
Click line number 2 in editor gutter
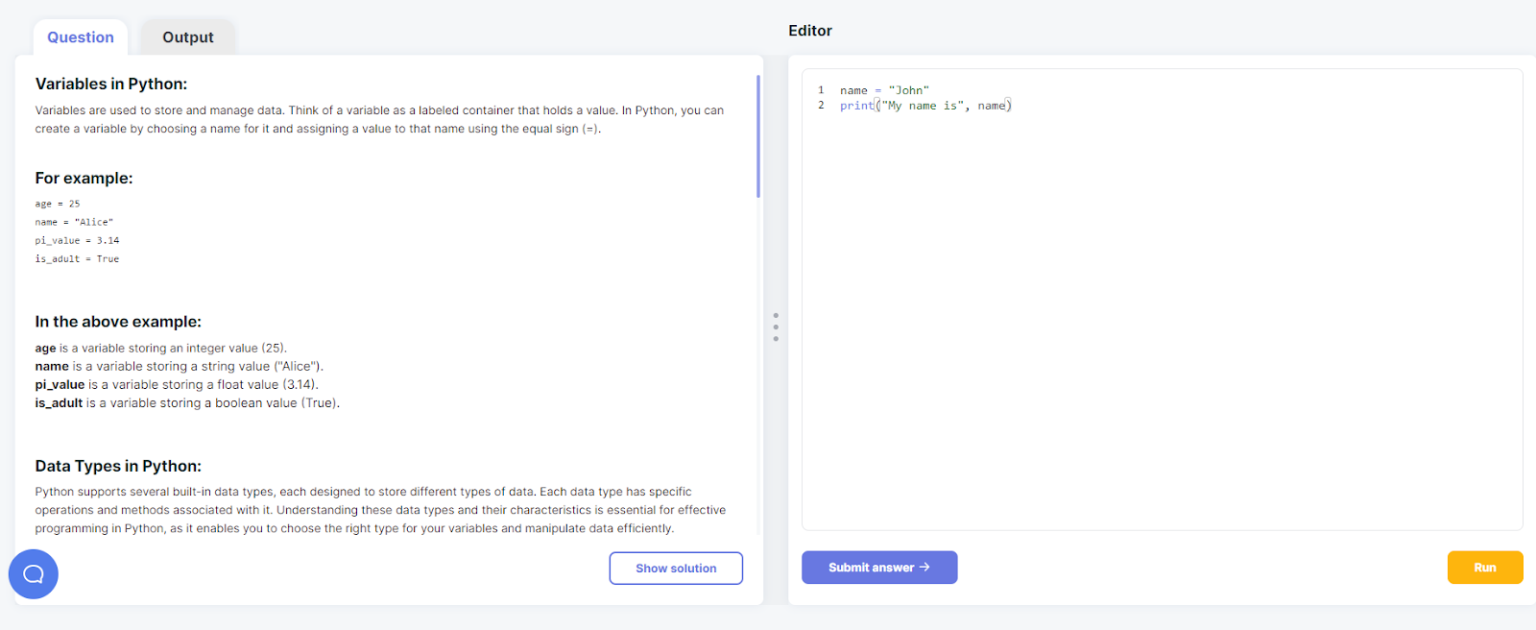point(821,105)
